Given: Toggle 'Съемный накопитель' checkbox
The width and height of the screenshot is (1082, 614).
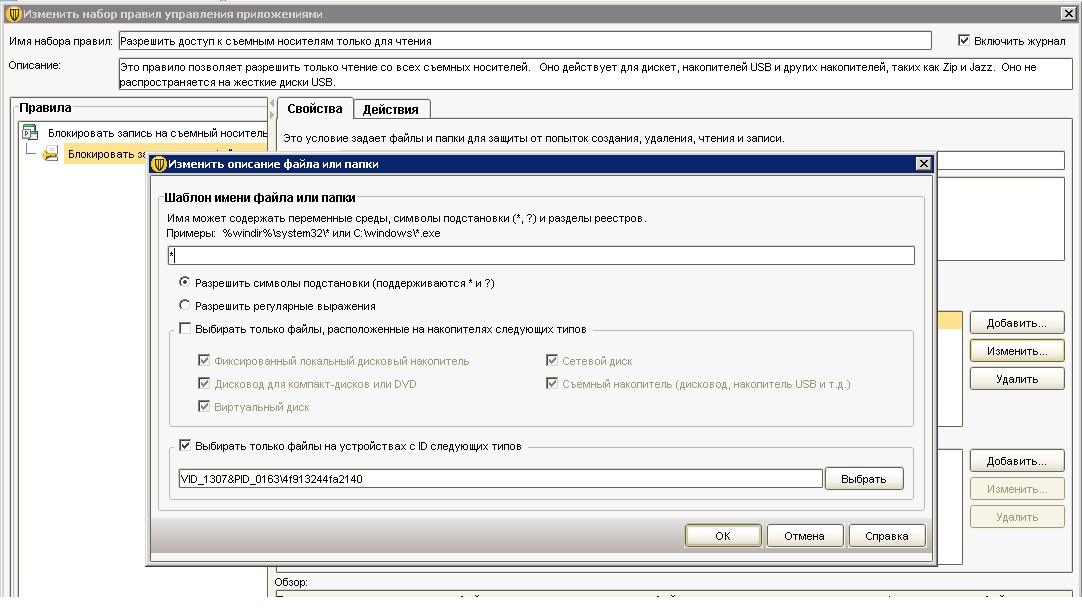Looking at the screenshot, I should (x=552, y=384).
